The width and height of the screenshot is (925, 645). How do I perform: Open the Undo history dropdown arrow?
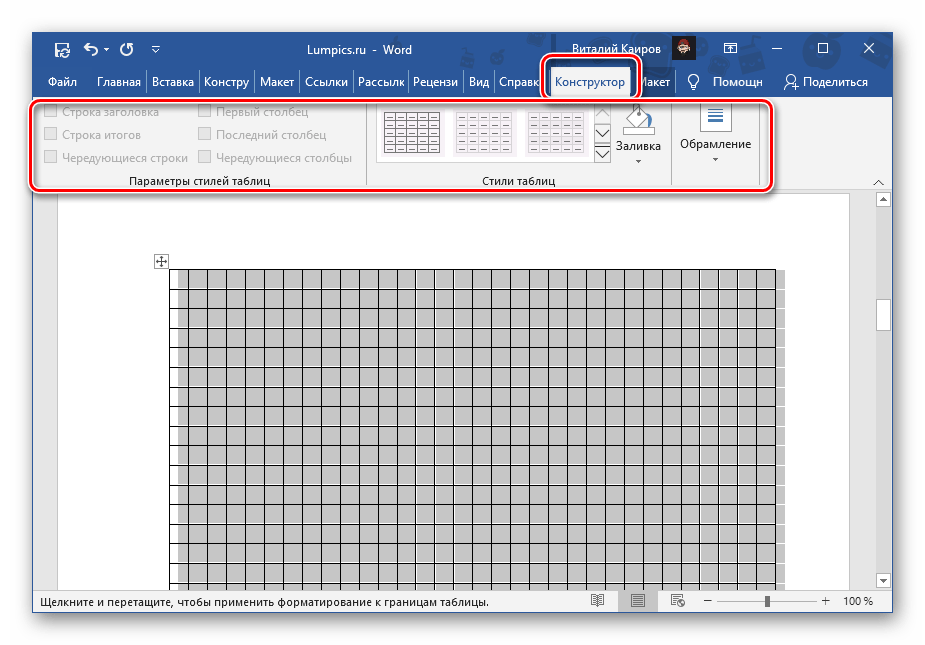pos(107,50)
